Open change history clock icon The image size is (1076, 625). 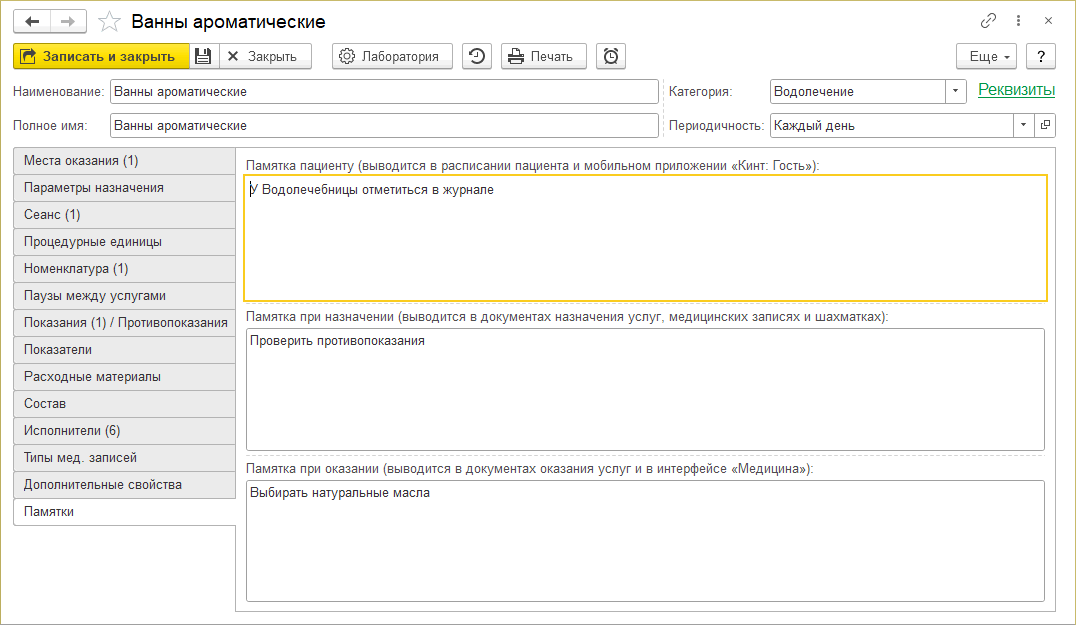[476, 56]
